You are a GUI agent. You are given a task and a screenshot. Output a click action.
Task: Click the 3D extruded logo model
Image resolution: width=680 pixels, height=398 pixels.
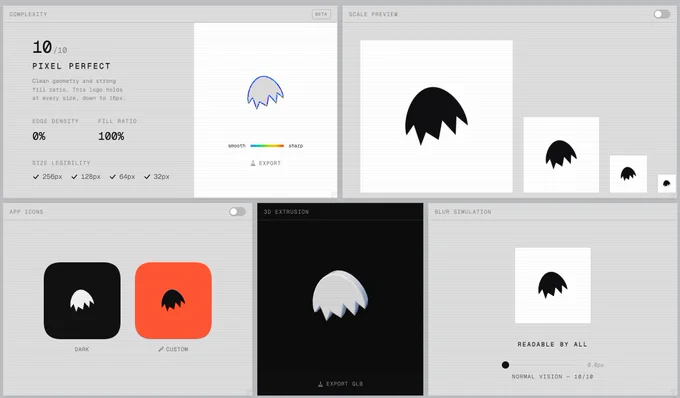(340, 295)
